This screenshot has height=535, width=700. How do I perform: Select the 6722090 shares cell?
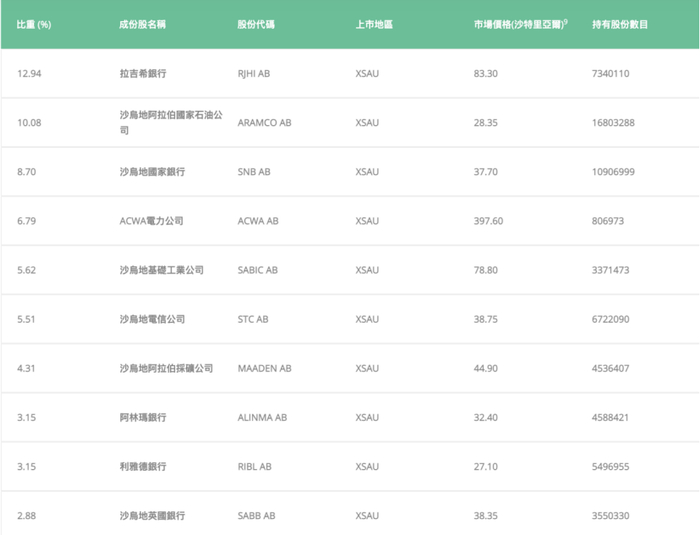tap(610, 319)
